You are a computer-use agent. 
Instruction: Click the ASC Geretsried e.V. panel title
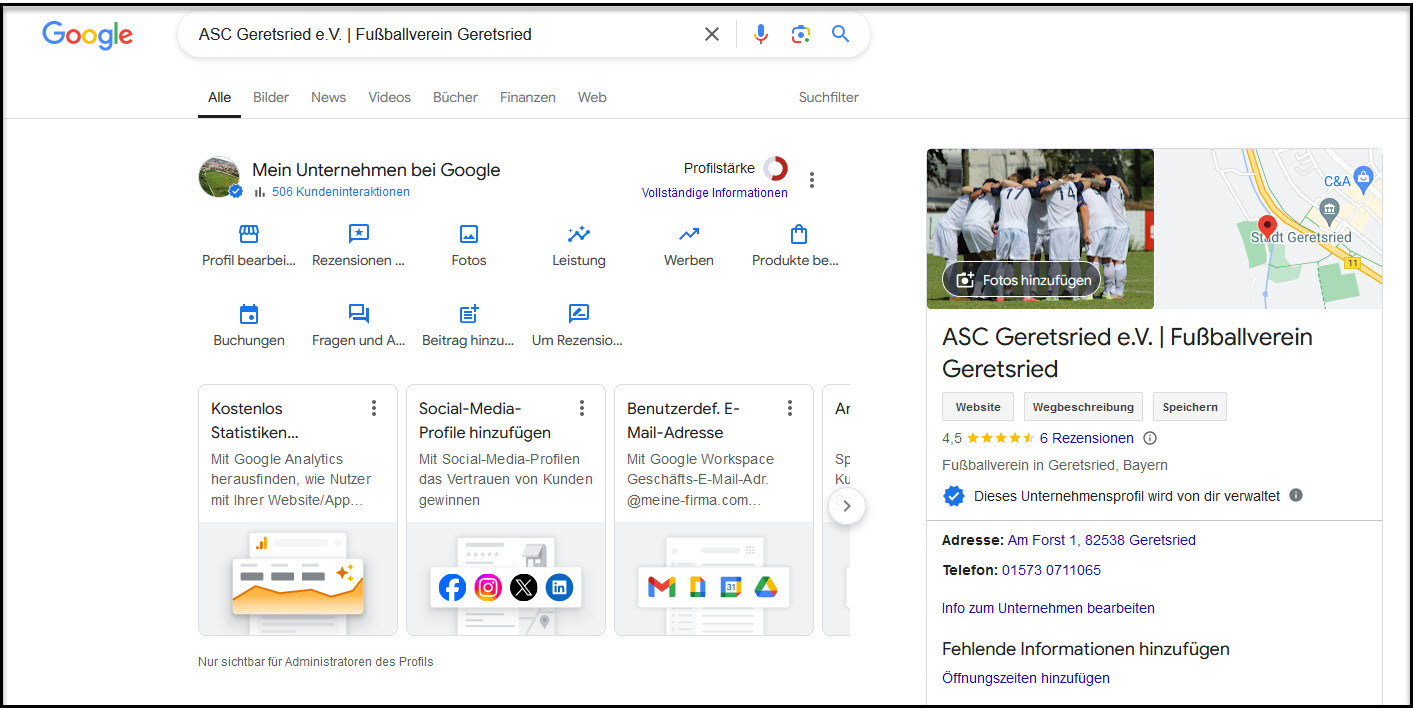(1127, 353)
